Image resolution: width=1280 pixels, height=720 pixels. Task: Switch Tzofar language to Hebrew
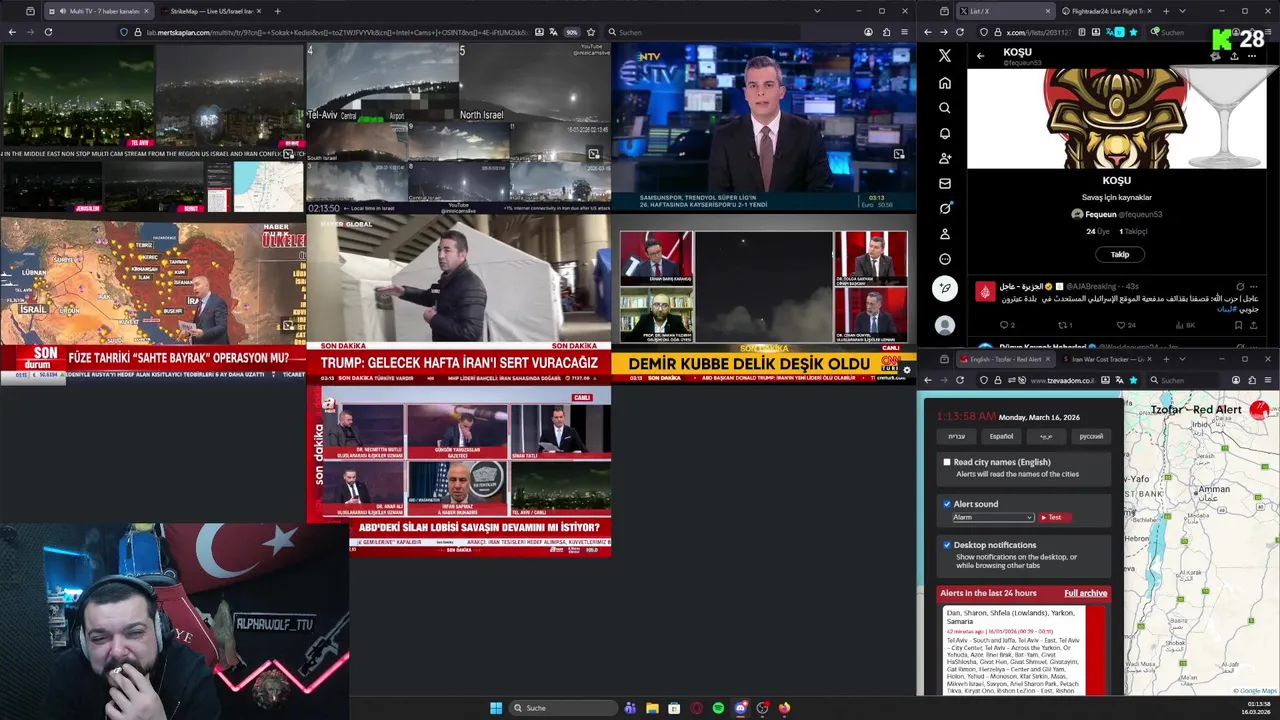(x=957, y=436)
